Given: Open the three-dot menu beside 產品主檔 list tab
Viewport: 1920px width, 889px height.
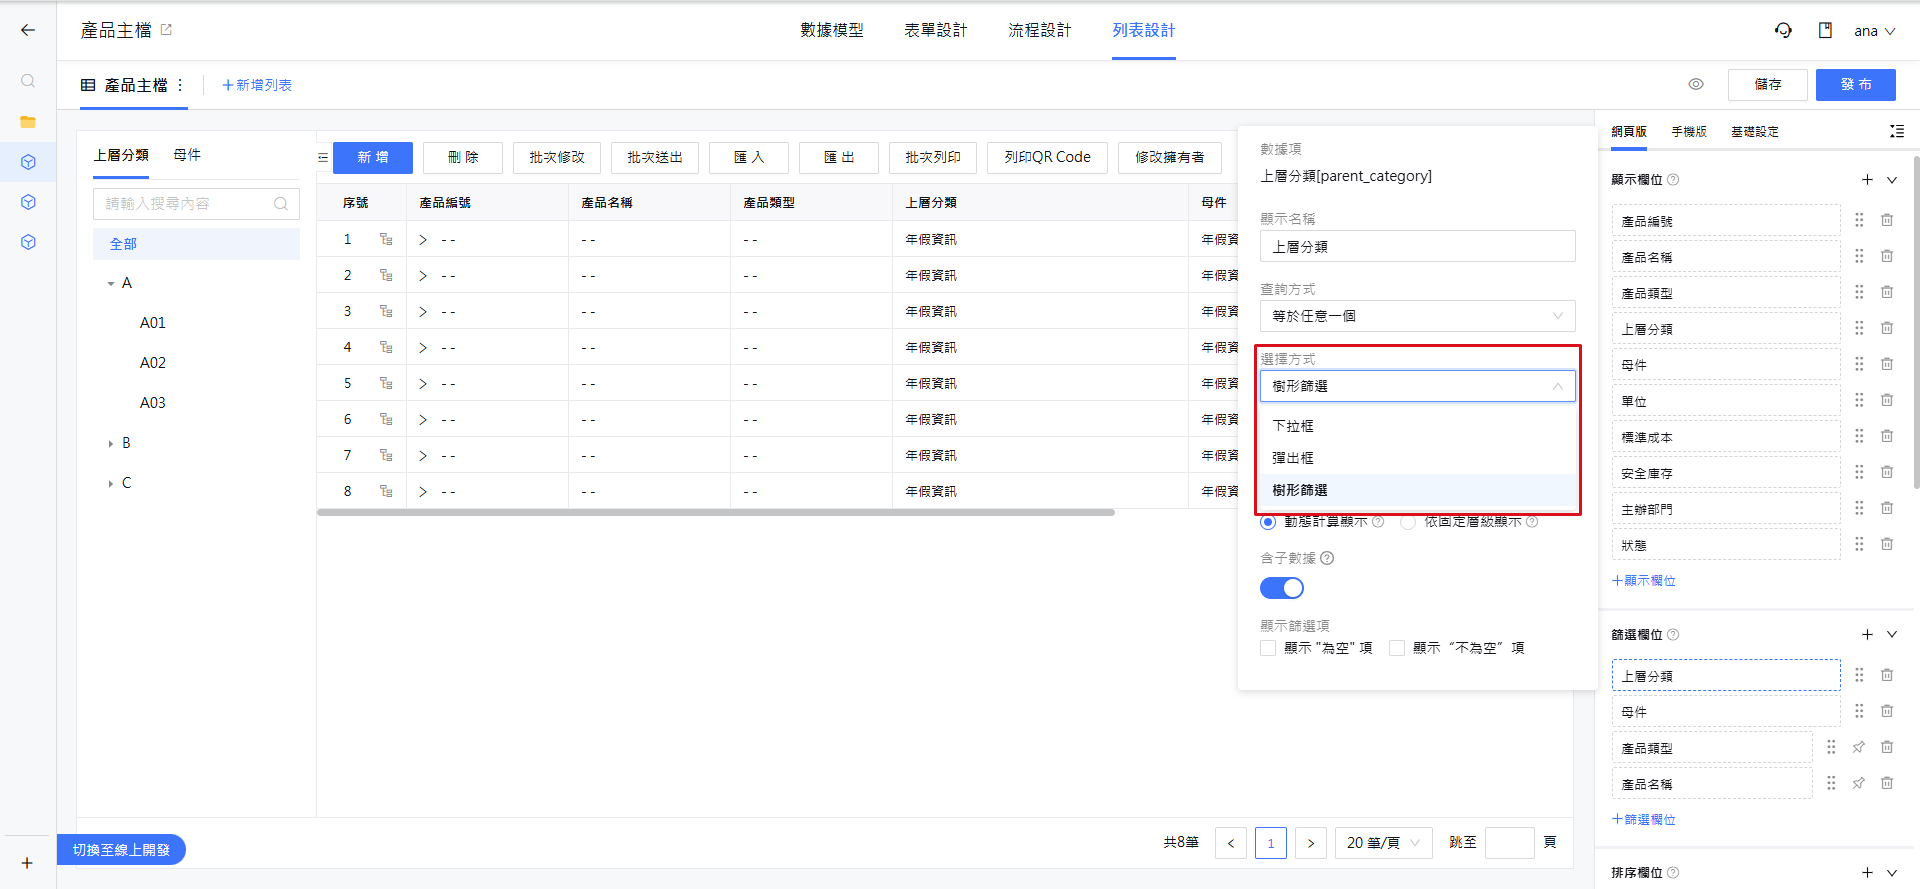Looking at the screenshot, I should tap(180, 85).
